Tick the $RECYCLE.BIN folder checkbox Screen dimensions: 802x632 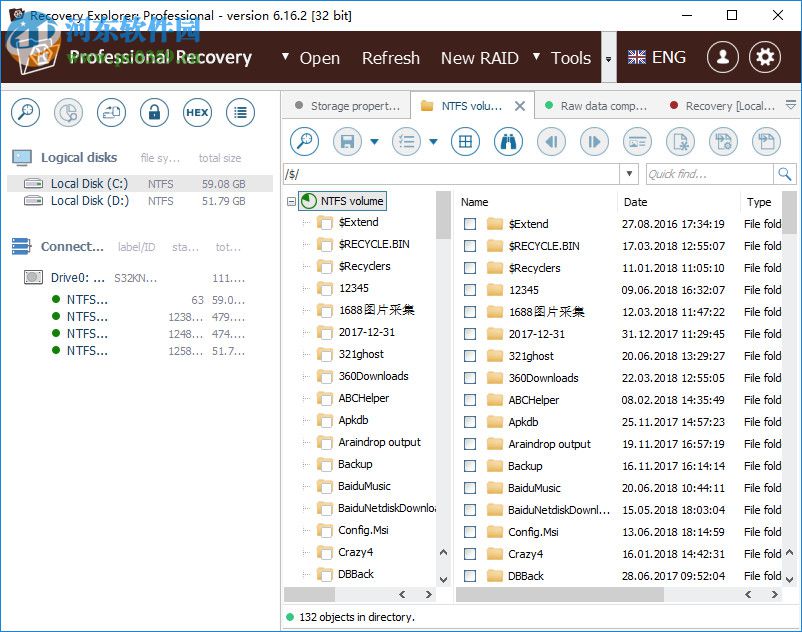point(470,245)
